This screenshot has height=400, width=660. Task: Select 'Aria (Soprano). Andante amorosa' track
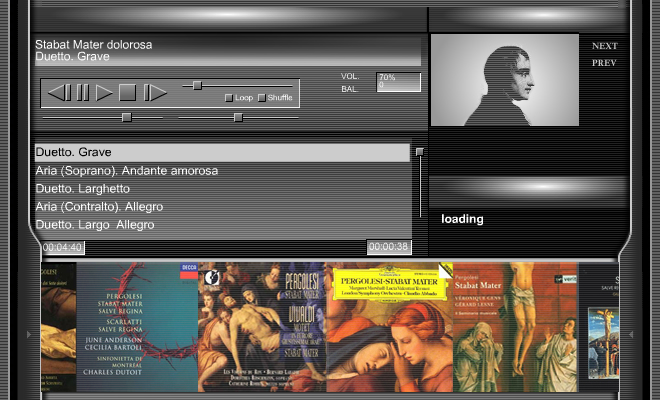coord(222,171)
